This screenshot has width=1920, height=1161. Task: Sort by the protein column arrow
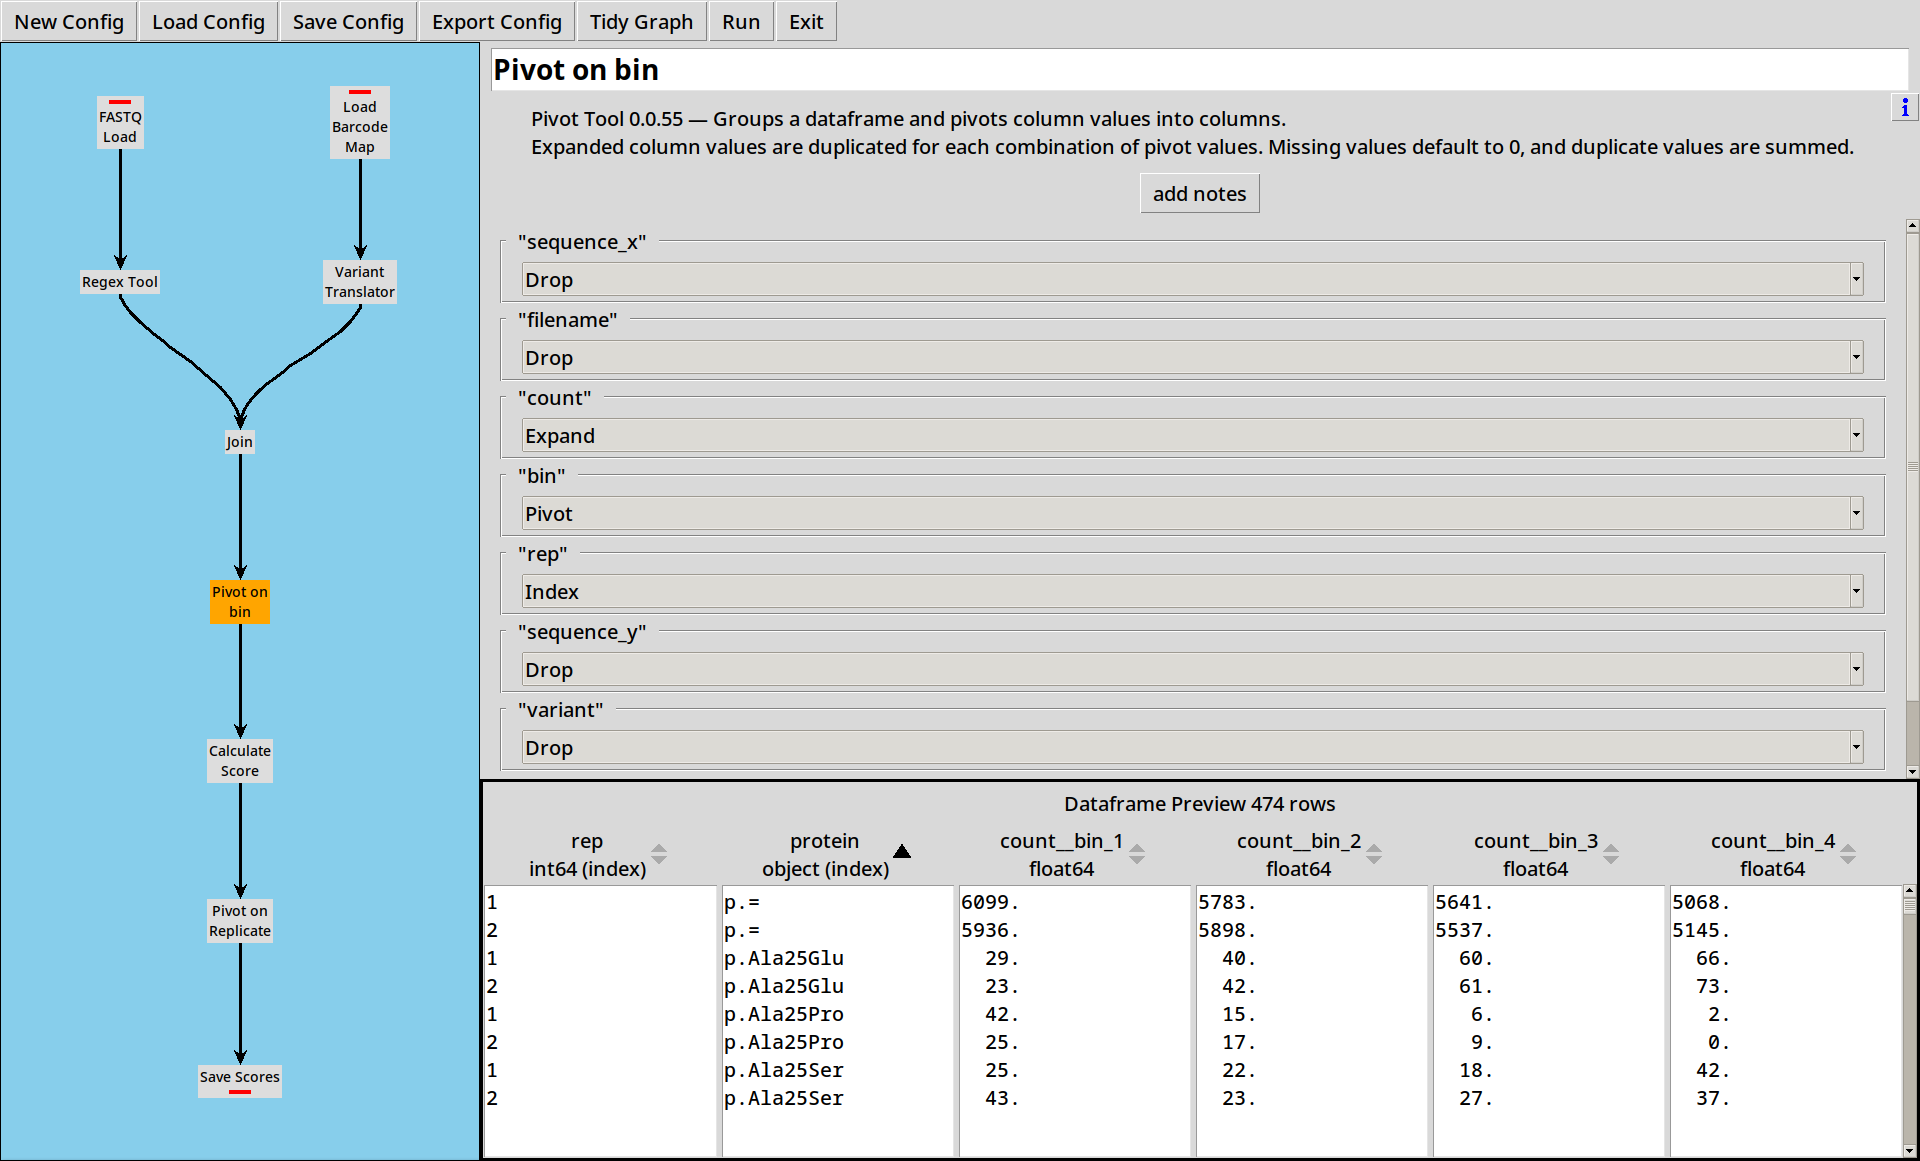(902, 851)
